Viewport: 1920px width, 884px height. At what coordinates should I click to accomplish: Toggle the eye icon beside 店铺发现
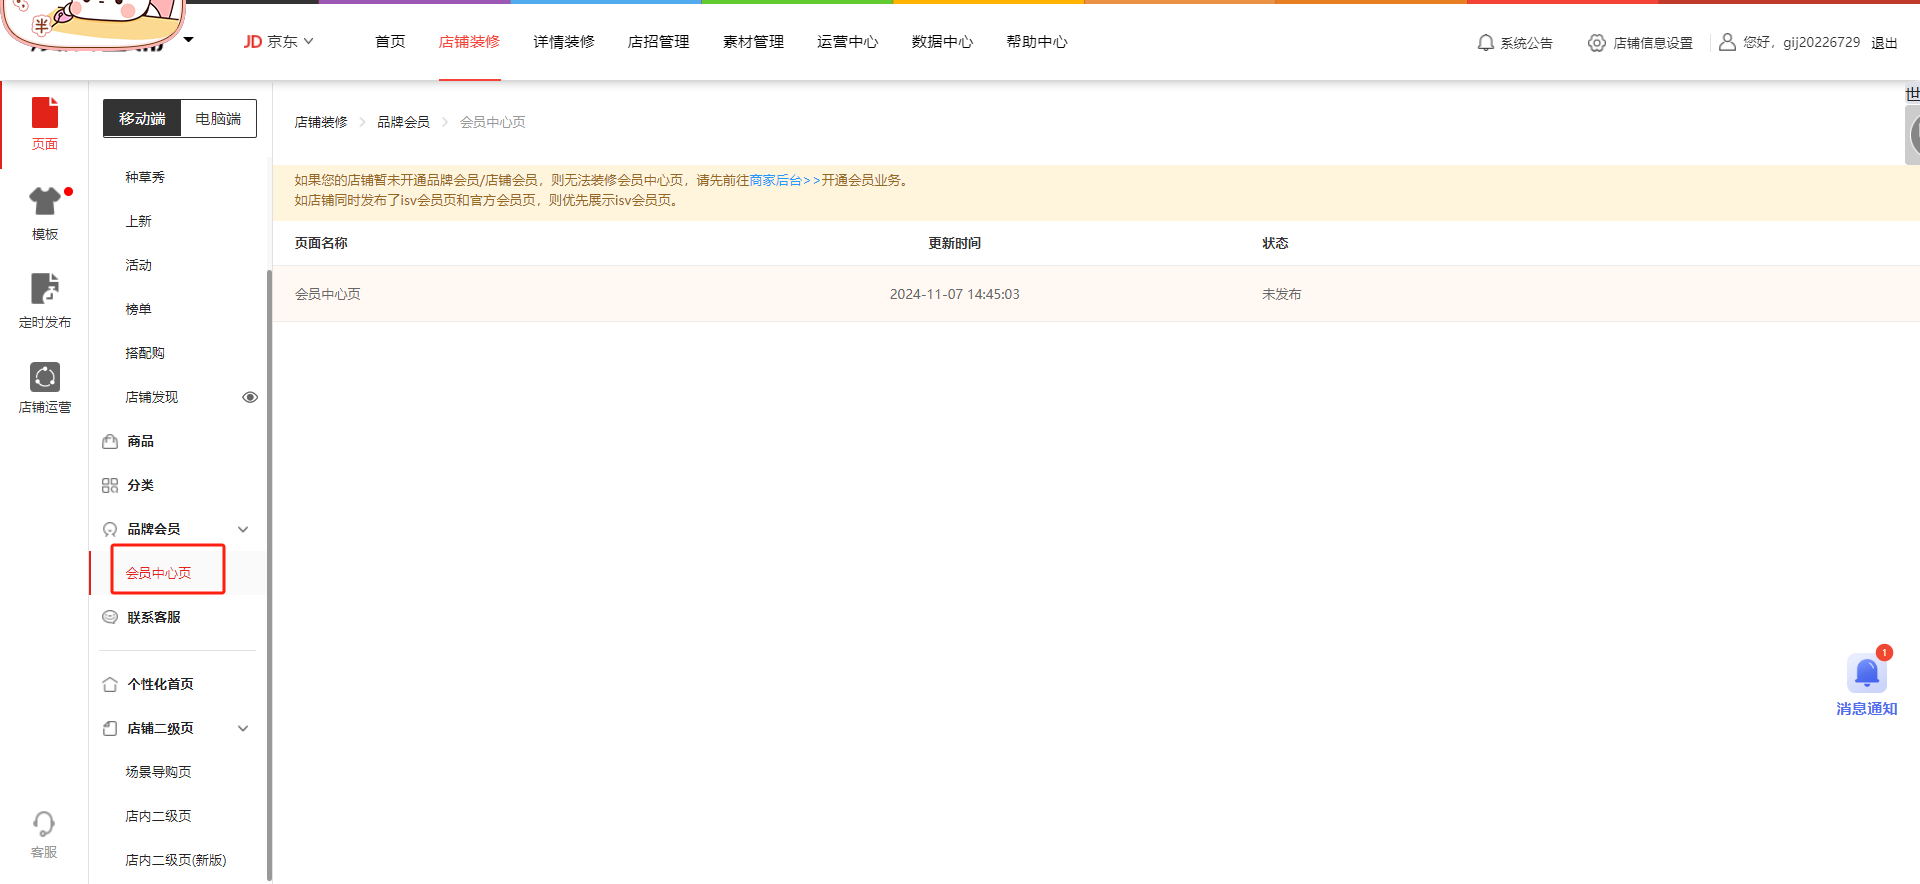pos(250,397)
